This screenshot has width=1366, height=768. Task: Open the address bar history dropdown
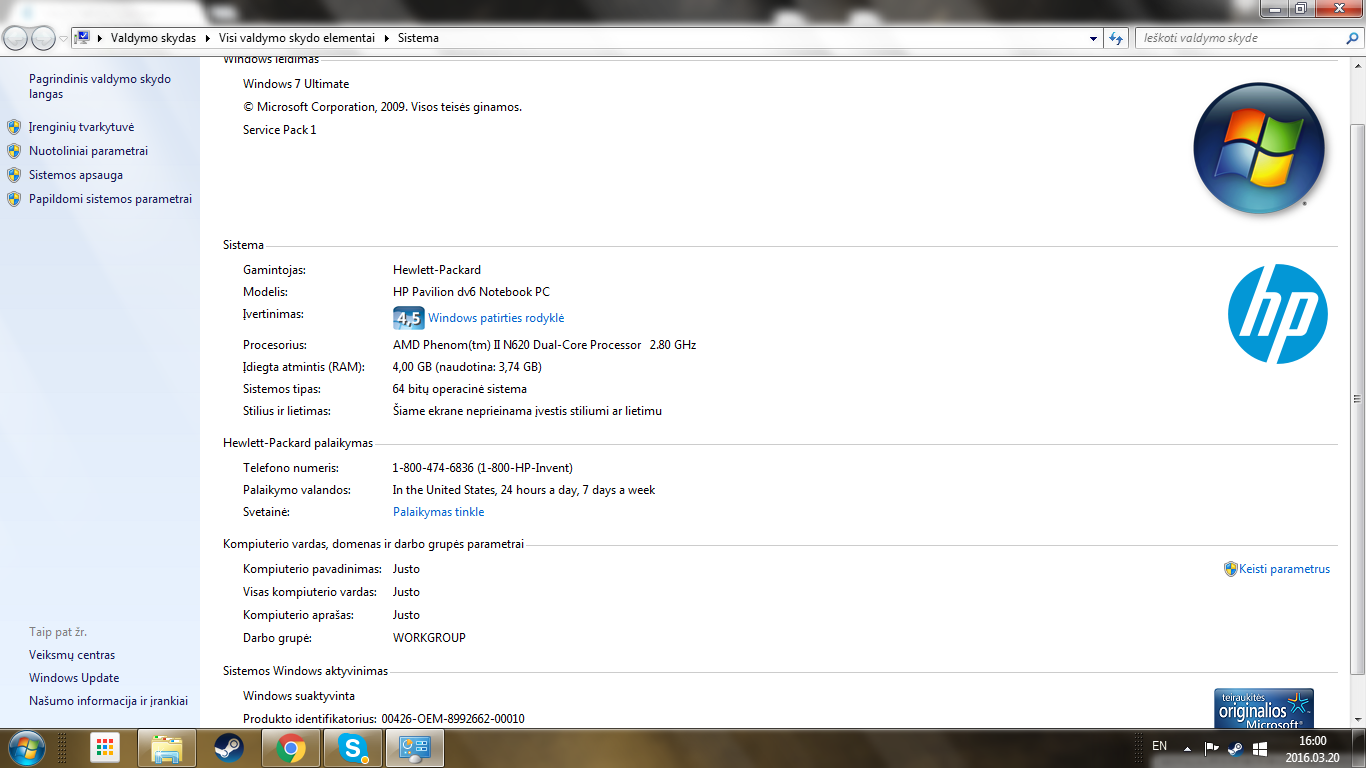[x=1093, y=38]
